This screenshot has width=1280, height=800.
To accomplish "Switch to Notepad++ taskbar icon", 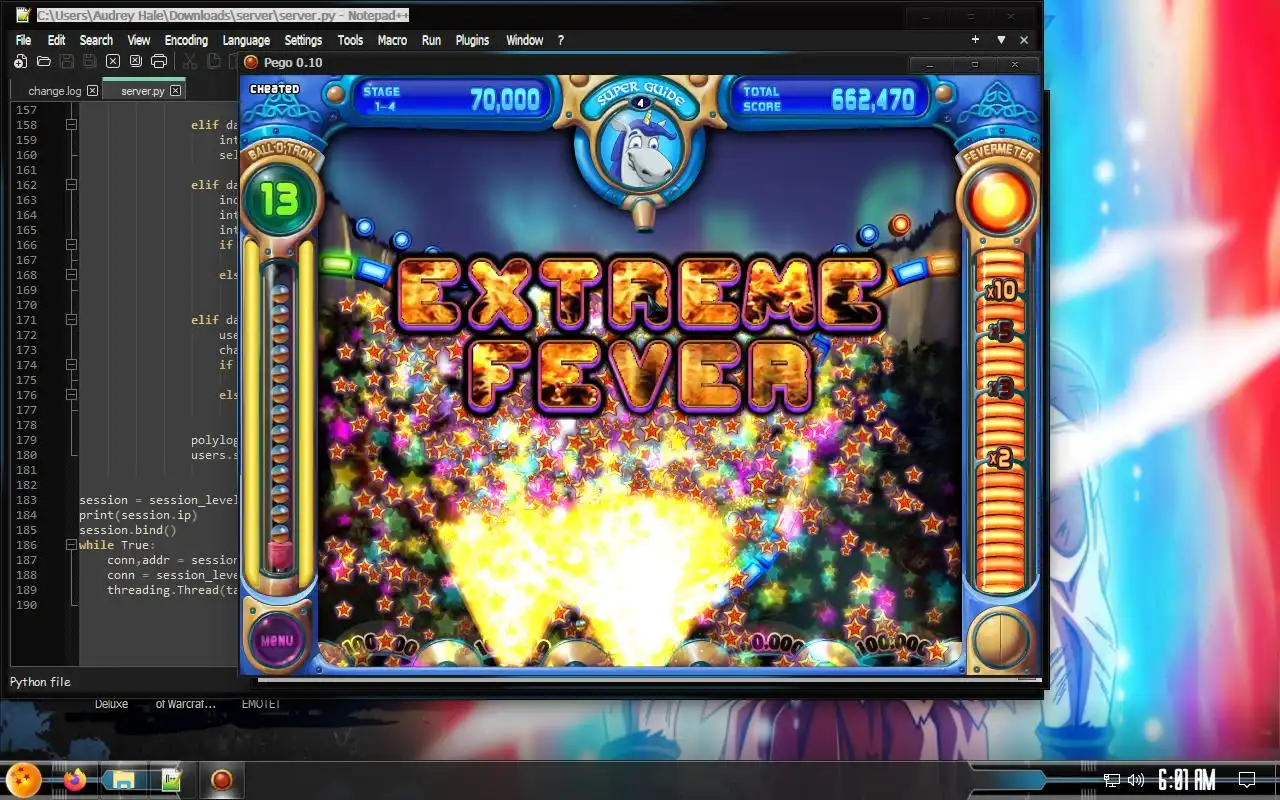I will [172, 780].
